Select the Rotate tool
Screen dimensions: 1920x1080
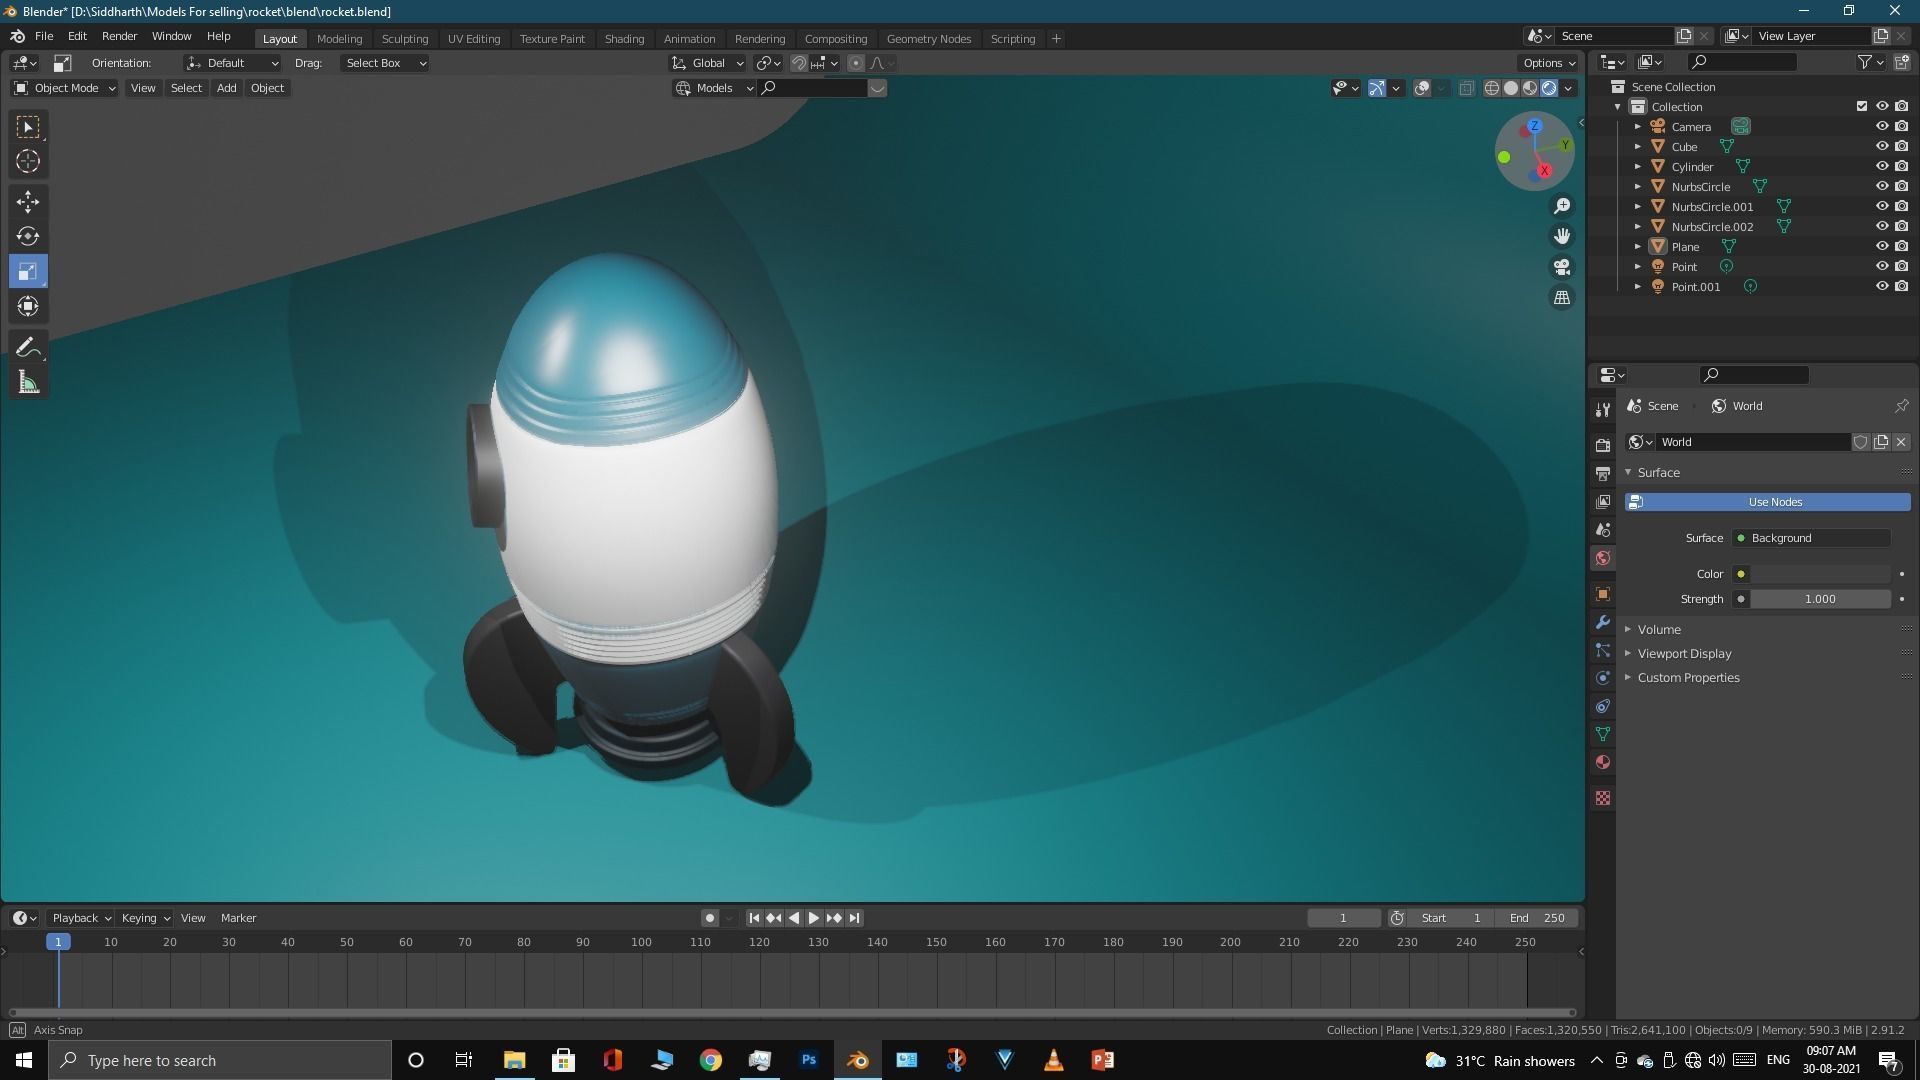(28, 237)
